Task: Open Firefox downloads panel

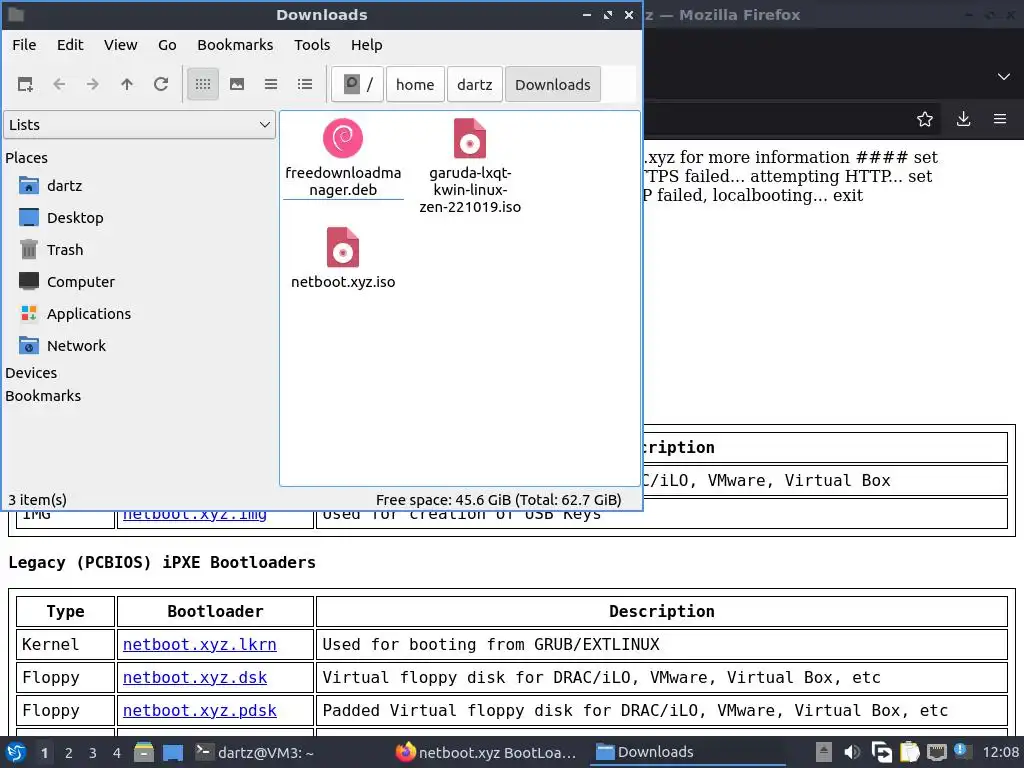Action: pos(963,119)
